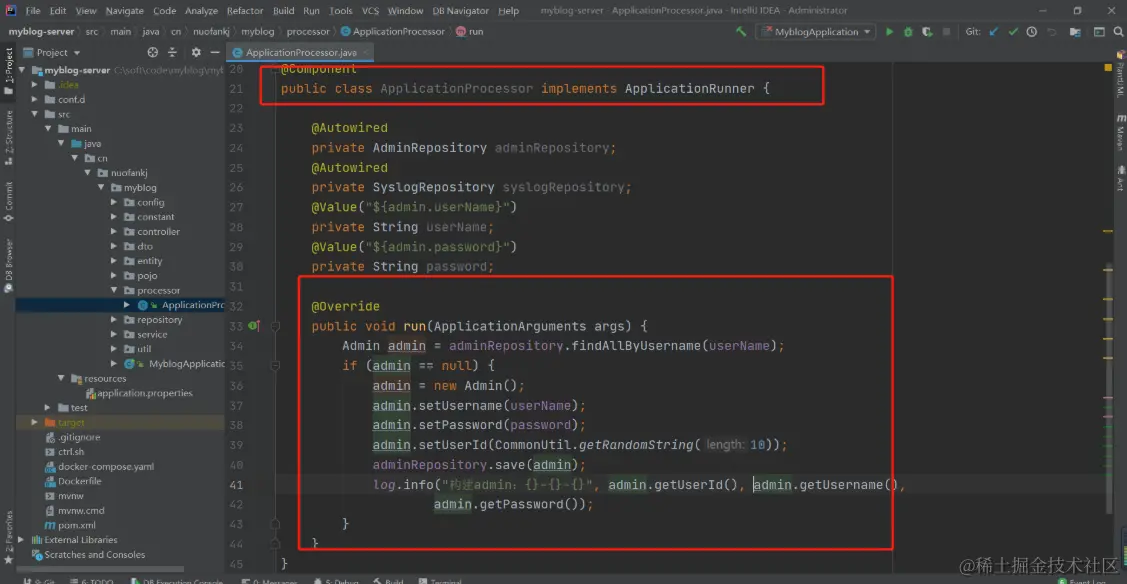Collapse the processor package
Viewport: 1127px width, 584px height.
pos(114,291)
